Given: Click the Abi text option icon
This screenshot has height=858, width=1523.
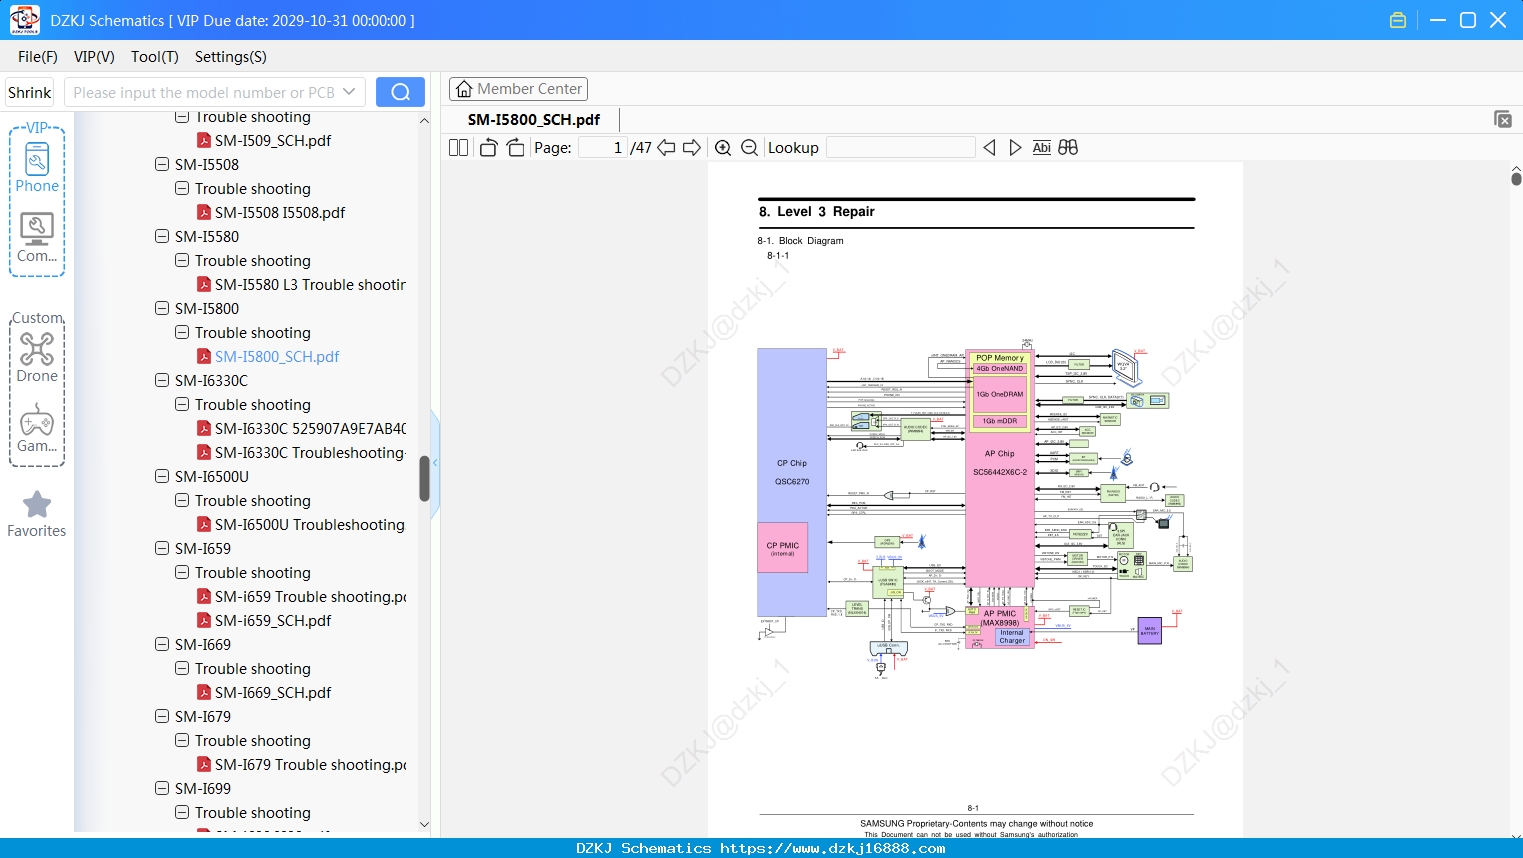Looking at the screenshot, I should point(1042,148).
